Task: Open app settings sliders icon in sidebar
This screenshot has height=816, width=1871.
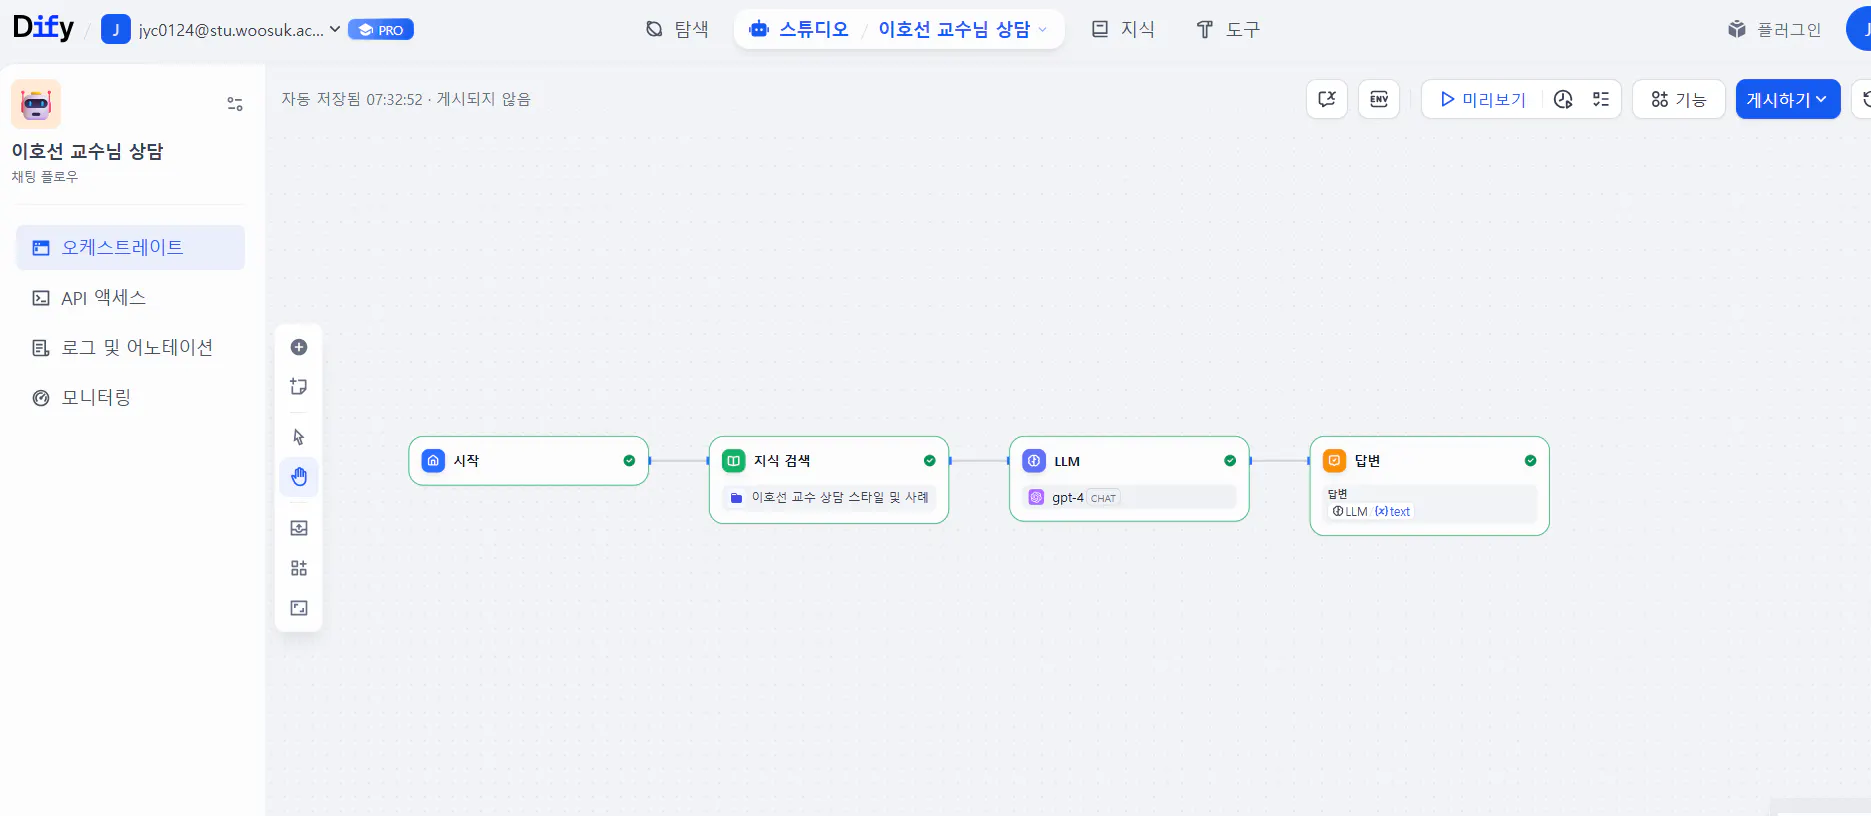Action: [235, 104]
